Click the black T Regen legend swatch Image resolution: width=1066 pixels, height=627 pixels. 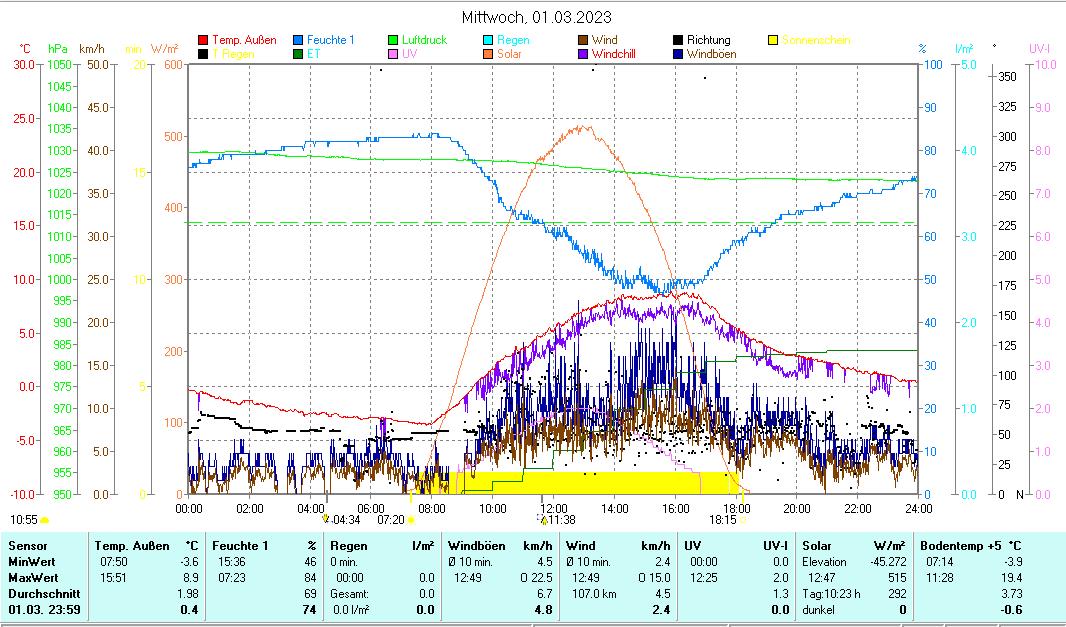pos(203,54)
